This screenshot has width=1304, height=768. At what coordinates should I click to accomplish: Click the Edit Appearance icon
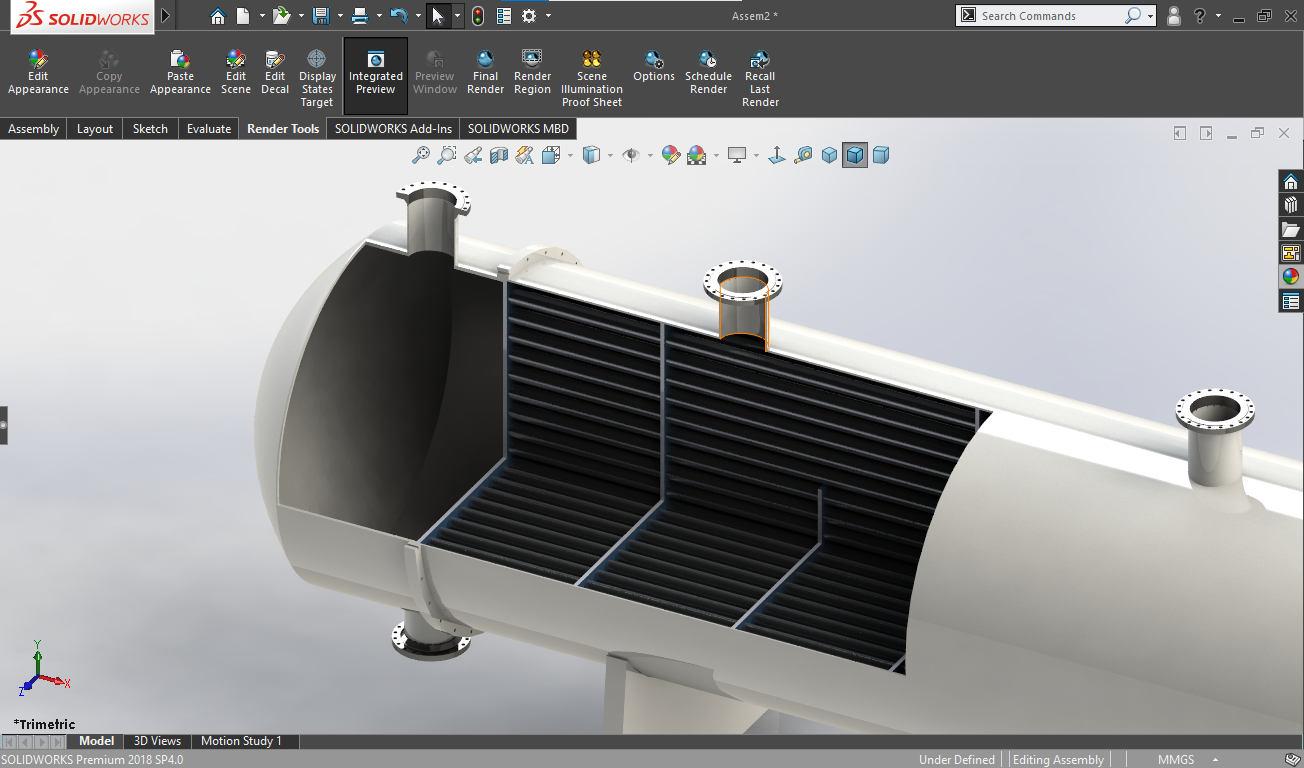38,60
